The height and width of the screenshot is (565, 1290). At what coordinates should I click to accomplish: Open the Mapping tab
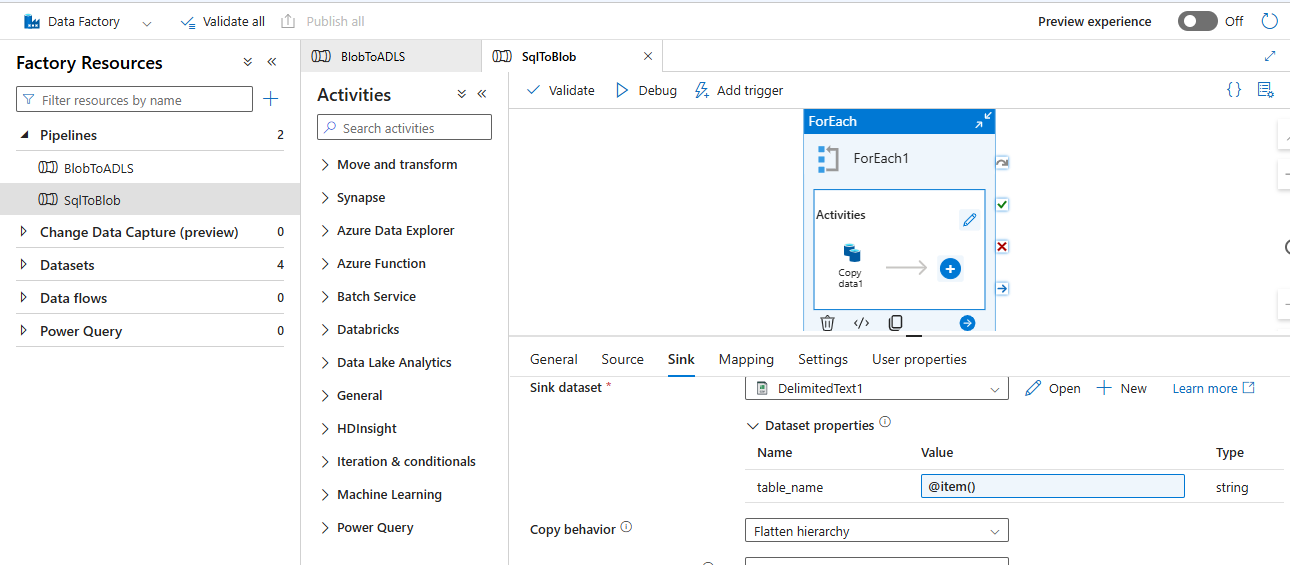click(746, 359)
